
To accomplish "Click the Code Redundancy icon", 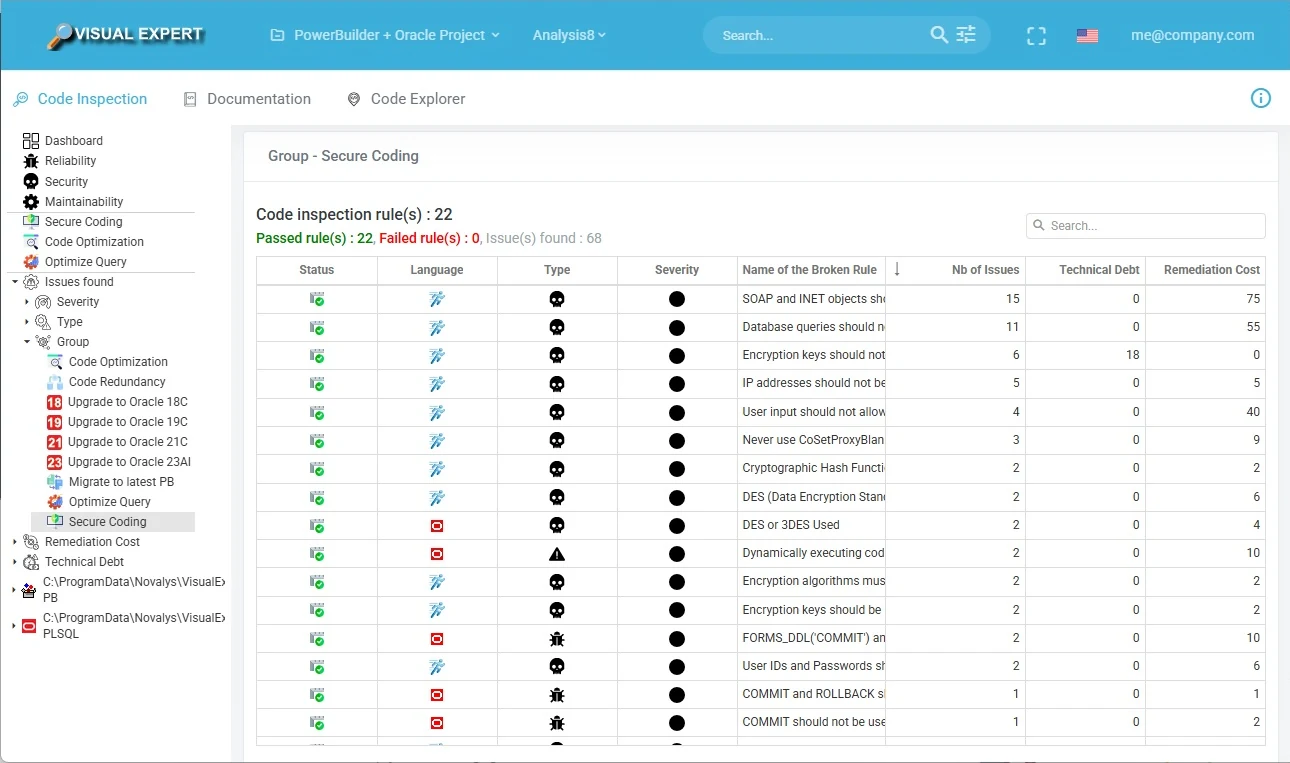I will (x=55, y=382).
